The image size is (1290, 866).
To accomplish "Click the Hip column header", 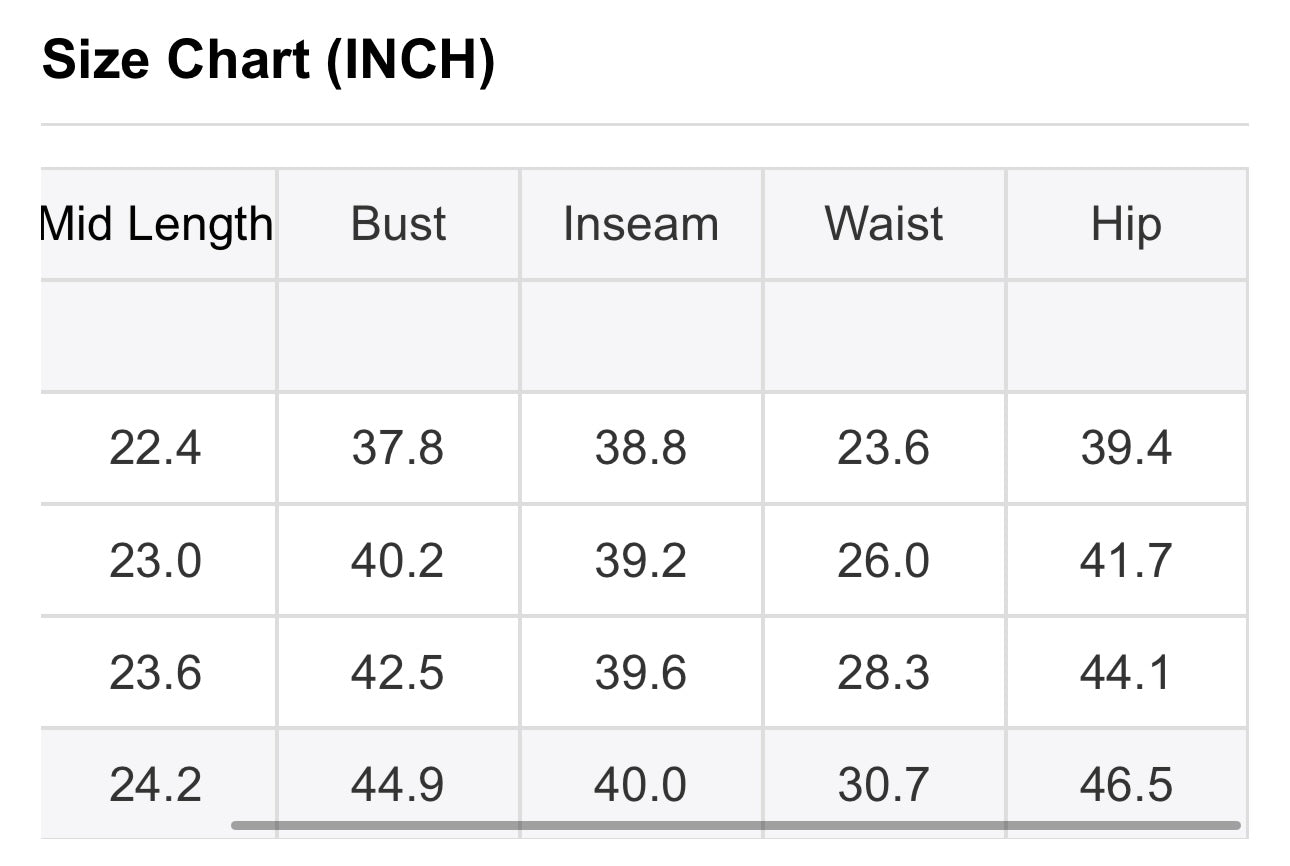I will point(1127,224).
